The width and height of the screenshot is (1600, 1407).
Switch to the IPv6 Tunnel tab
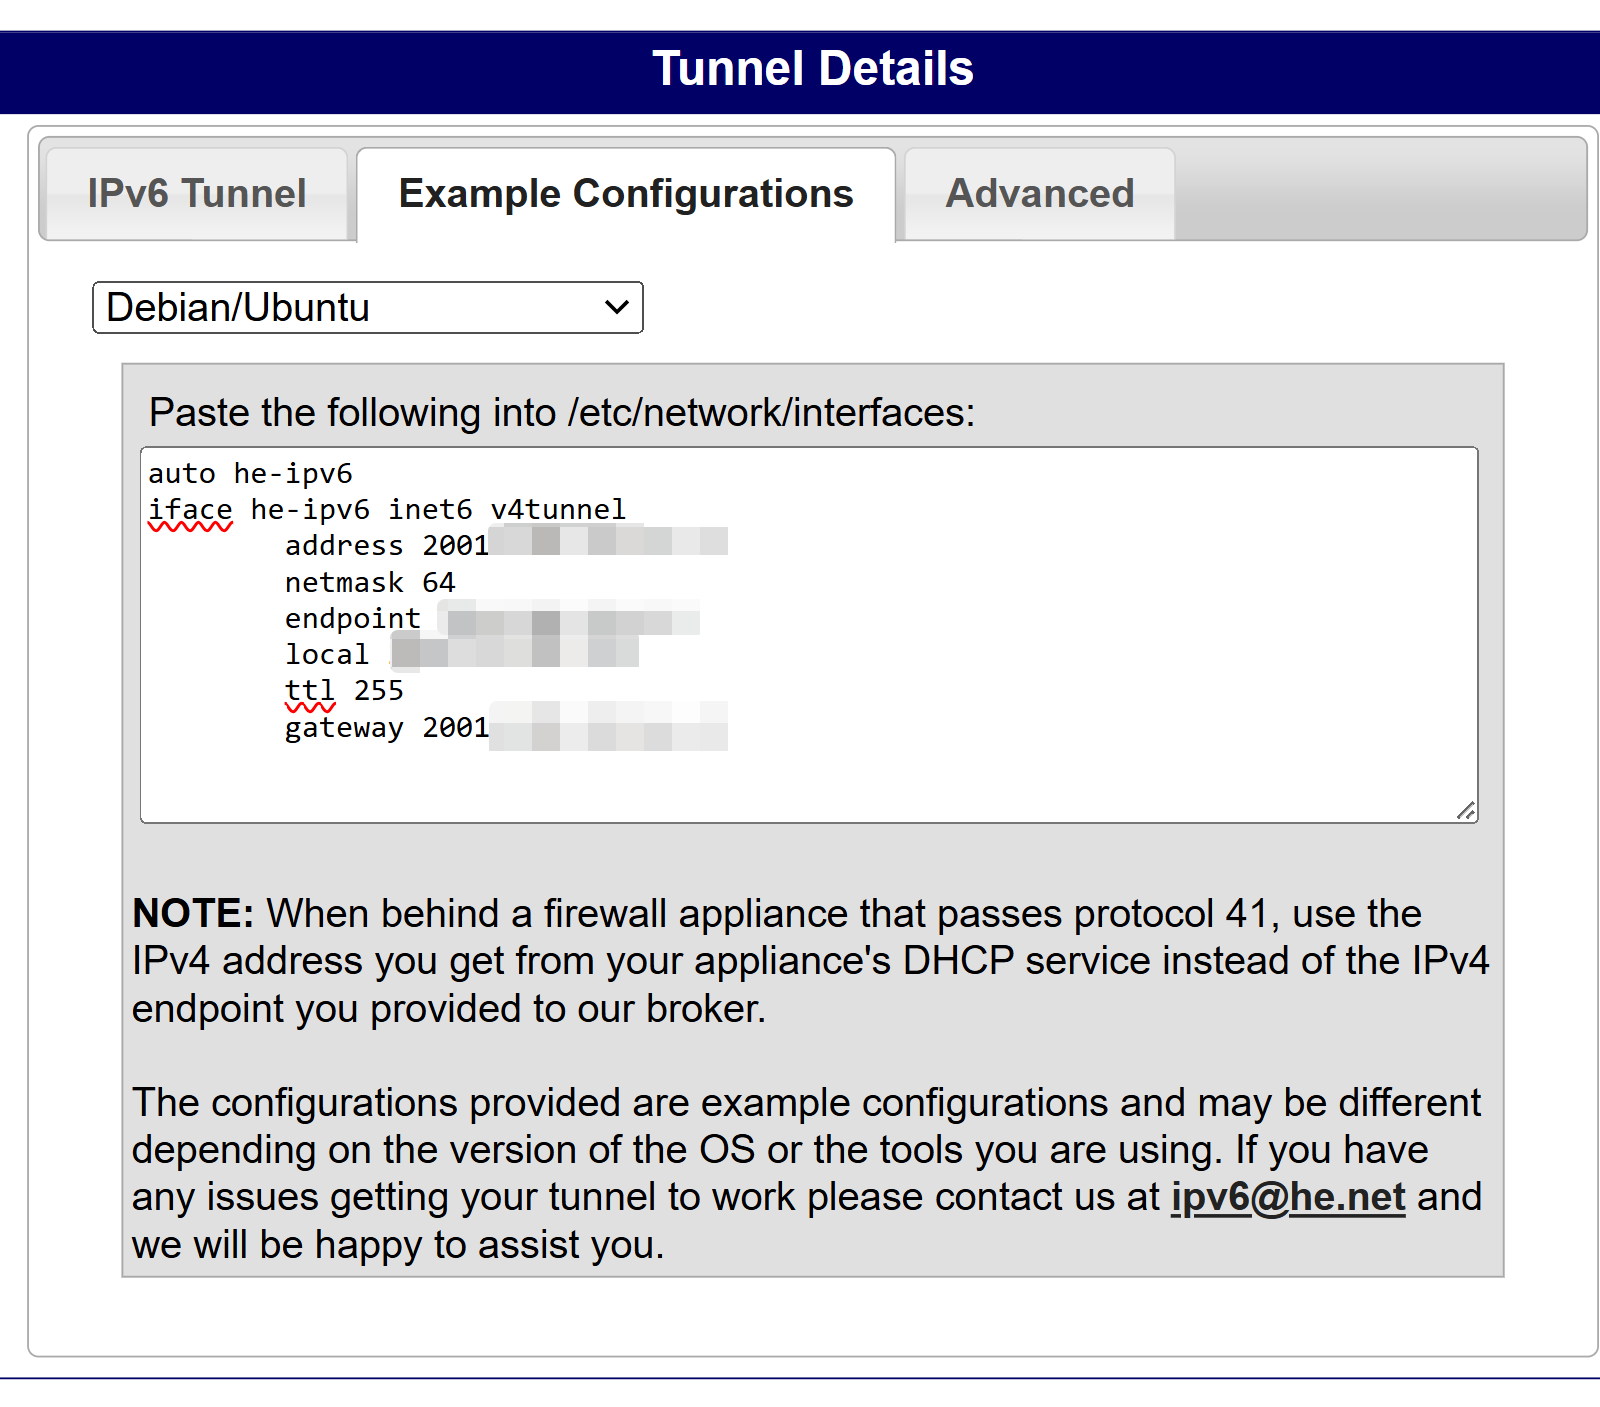(197, 194)
